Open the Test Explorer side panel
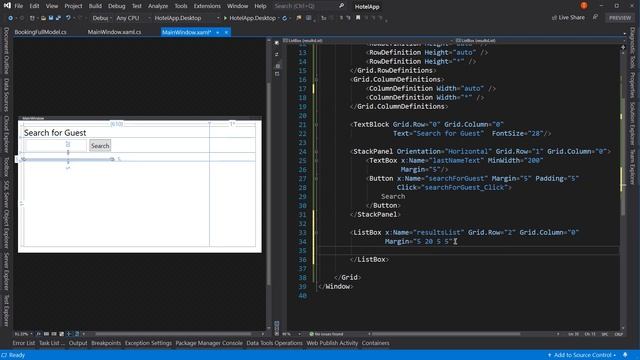Image resolution: width=640 pixels, height=360 pixels. (x=6, y=311)
